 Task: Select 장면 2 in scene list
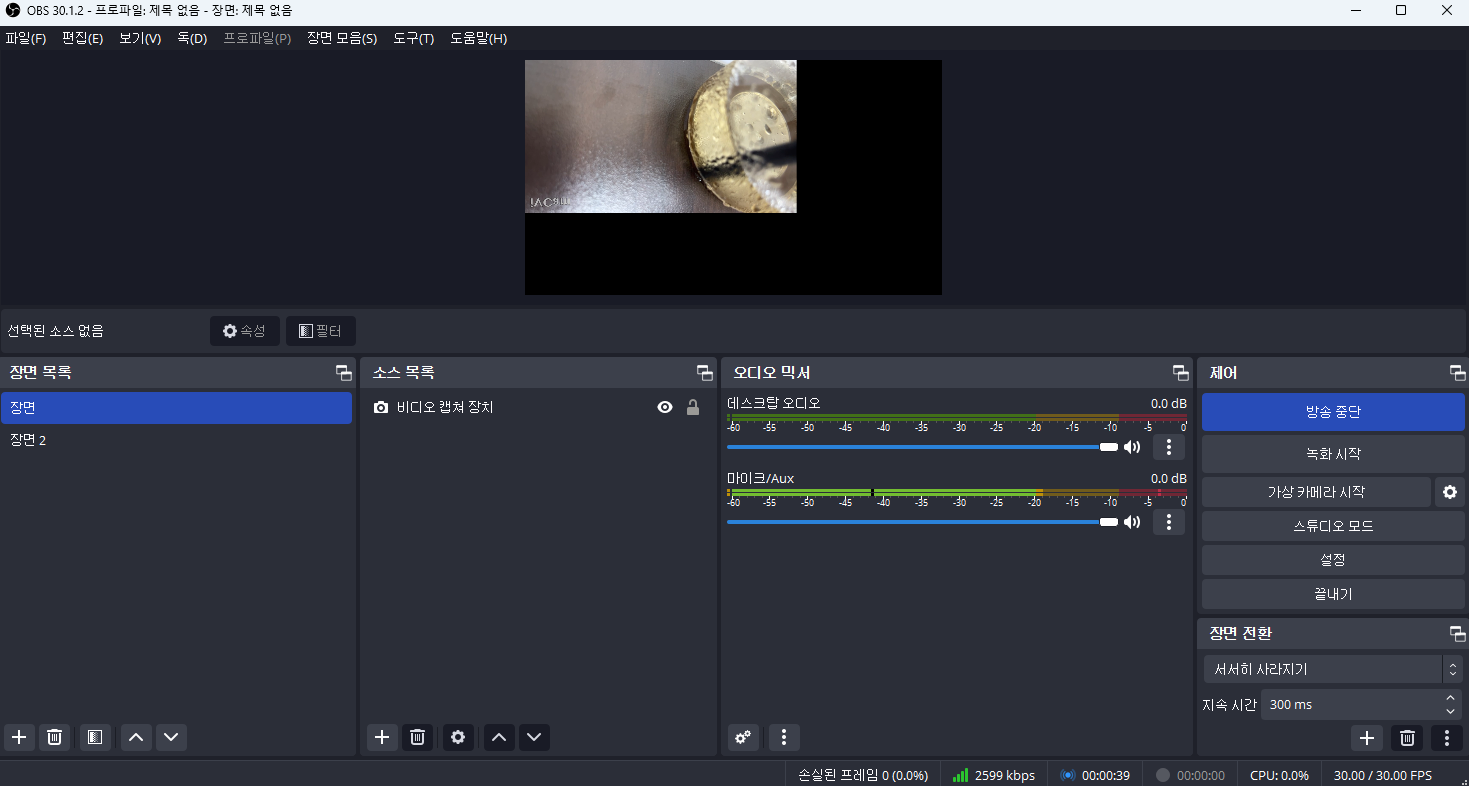pyautogui.click(x=176, y=440)
